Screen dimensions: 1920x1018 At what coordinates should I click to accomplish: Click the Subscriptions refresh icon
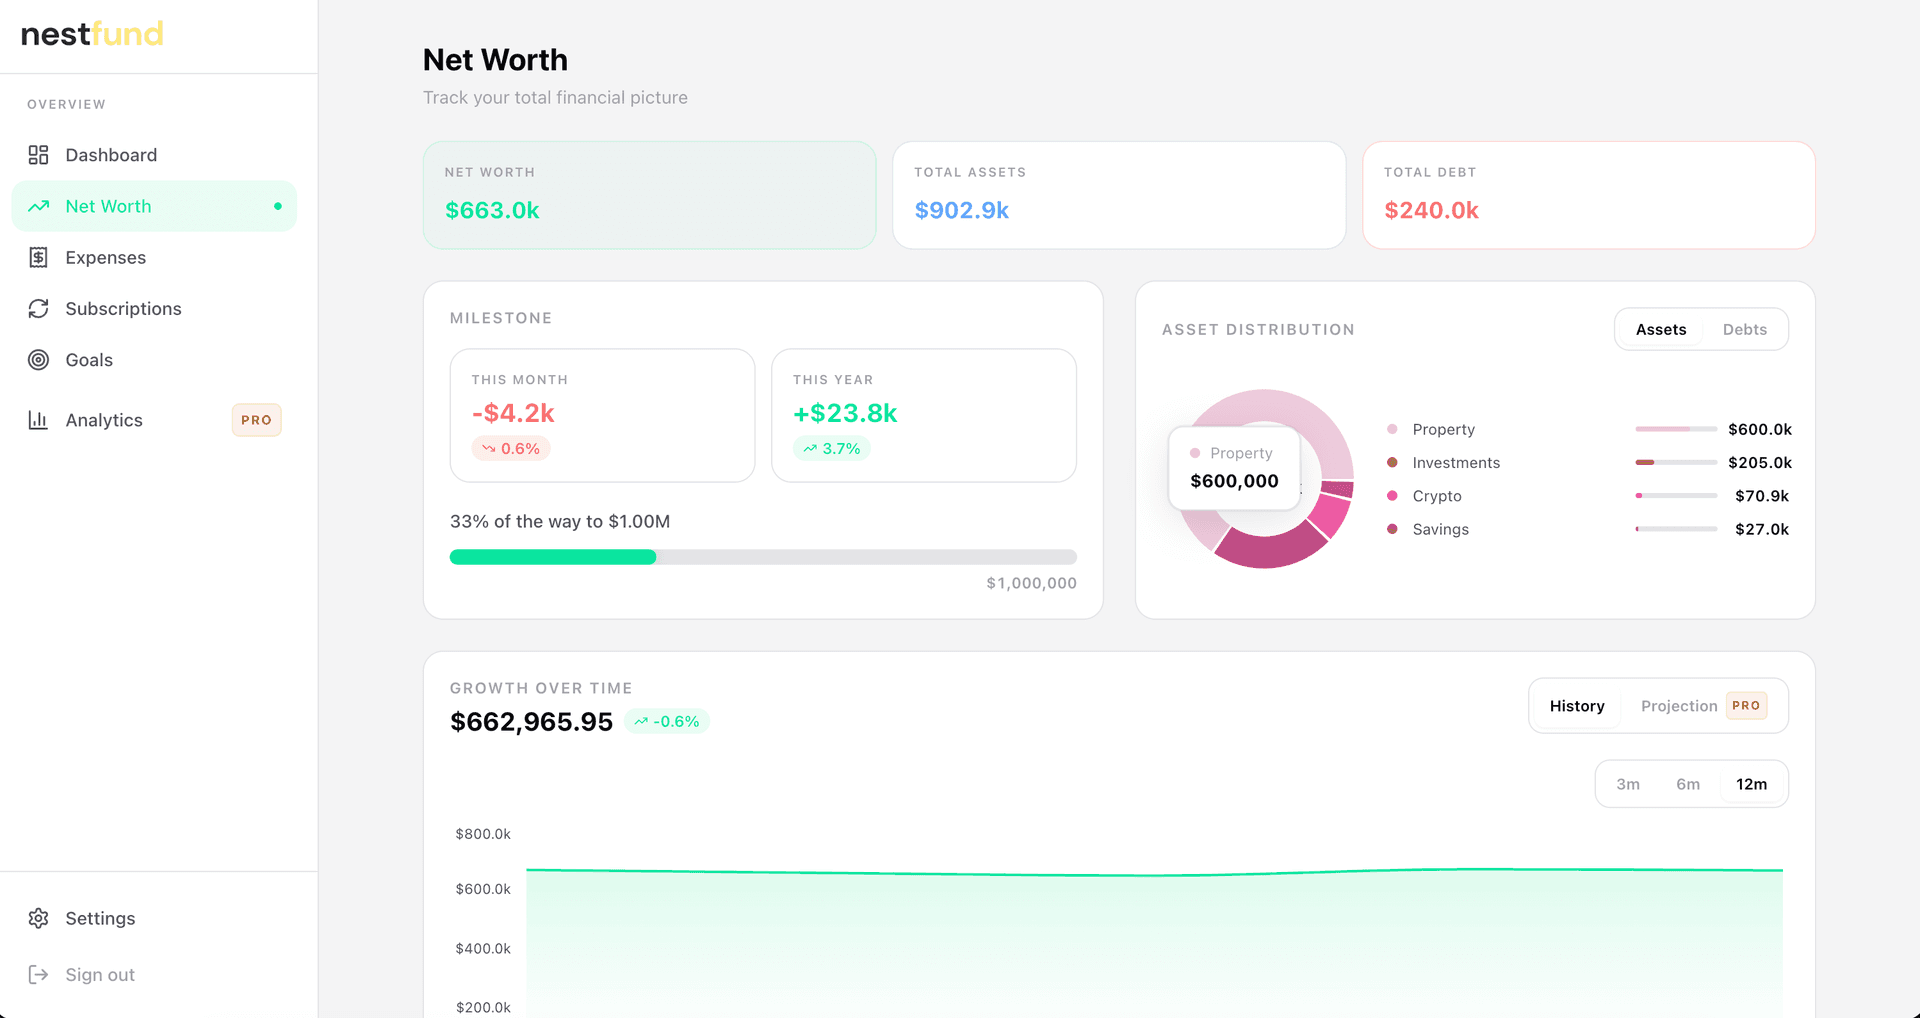tap(38, 308)
